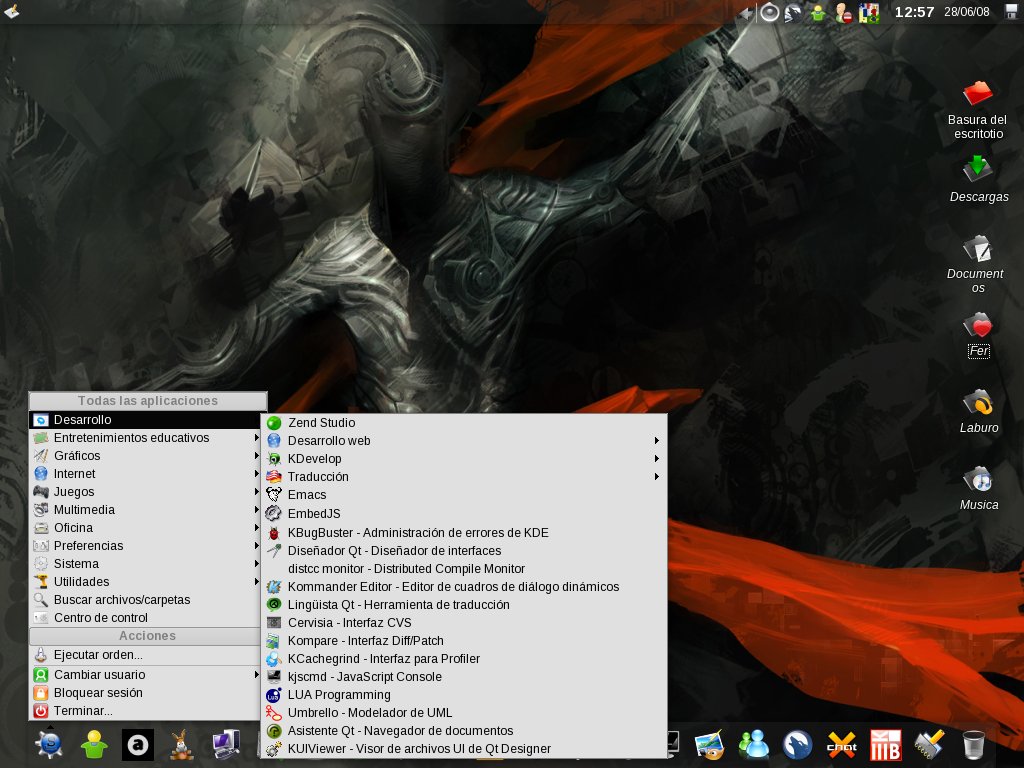Open the Documentos desktop folder
The height and width of the screenshot is (768, 1024).
[978, 264]
